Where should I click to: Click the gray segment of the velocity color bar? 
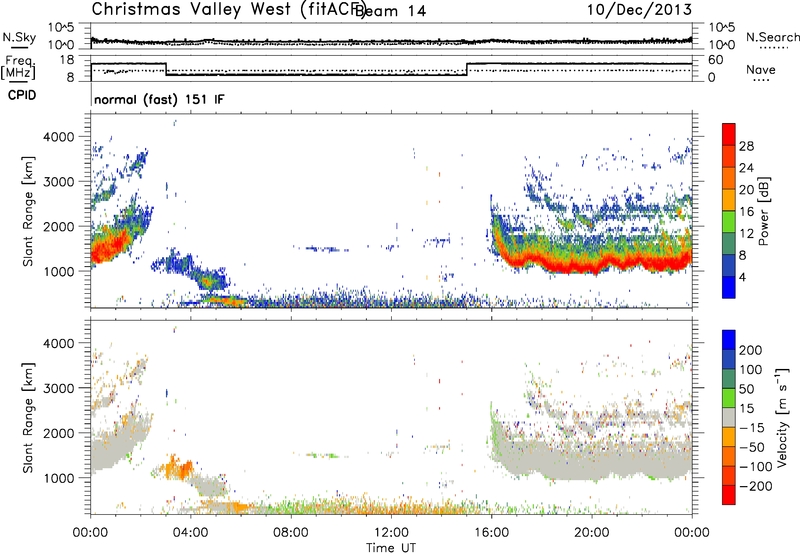click(x=729, y=417)
